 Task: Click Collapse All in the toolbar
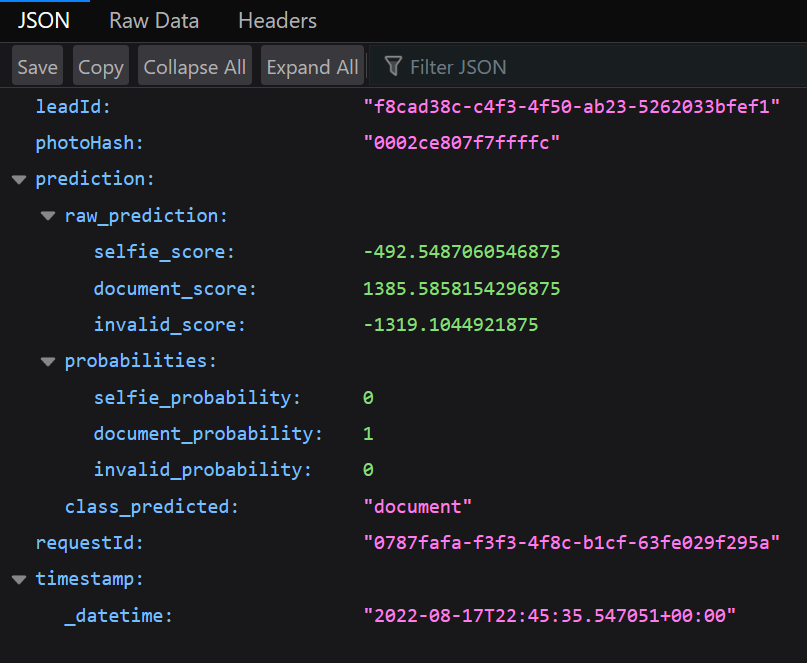(x=195, y=67)
